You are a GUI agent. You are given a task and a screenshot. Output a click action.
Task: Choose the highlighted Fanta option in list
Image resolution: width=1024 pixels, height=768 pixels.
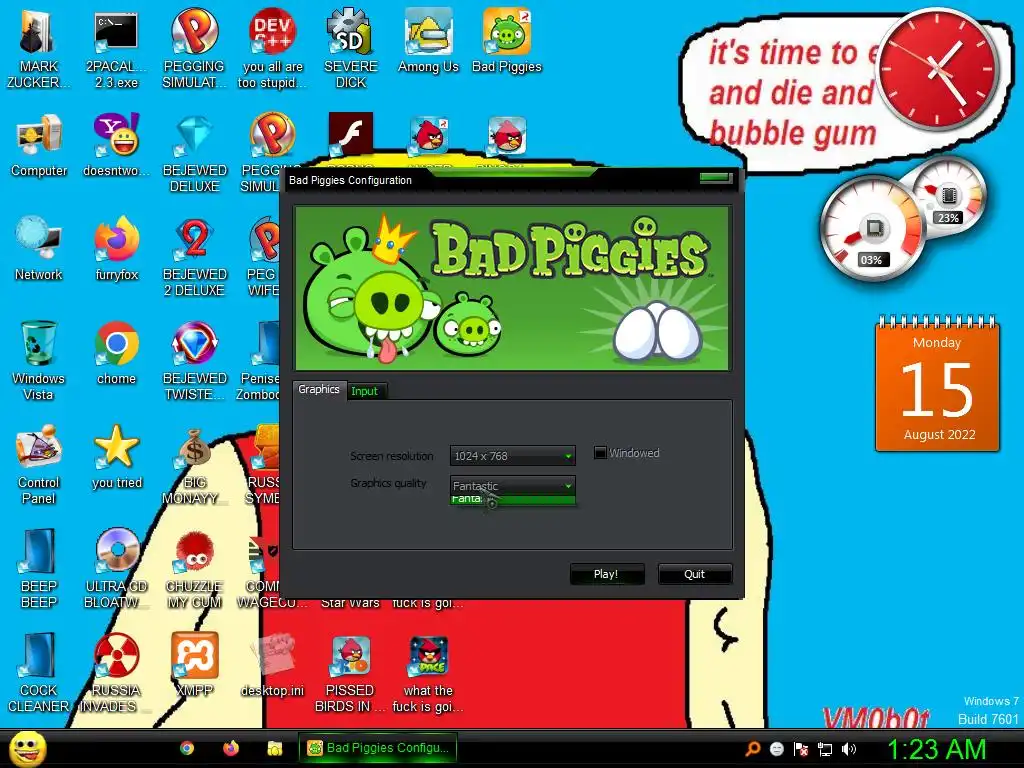click(x=513, y=500)
